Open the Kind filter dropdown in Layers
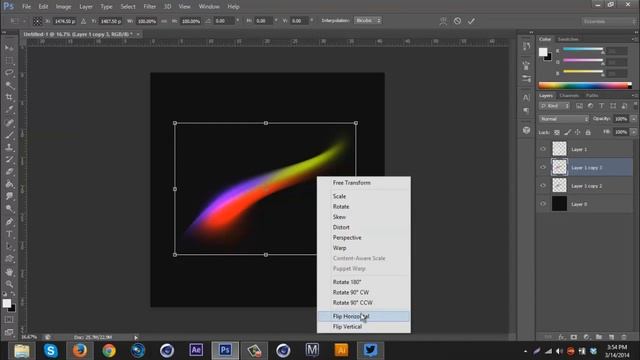The image size is (640, 360). point(554,106)
